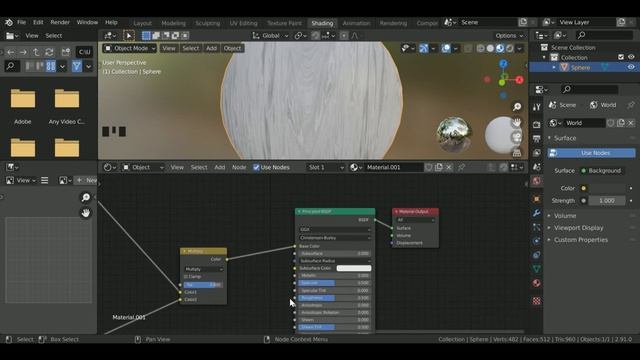The width and height of the screenshot is (640, 360).
Task: Toggle Clamp checkbox on Multiply node
Action: [186, 277]
